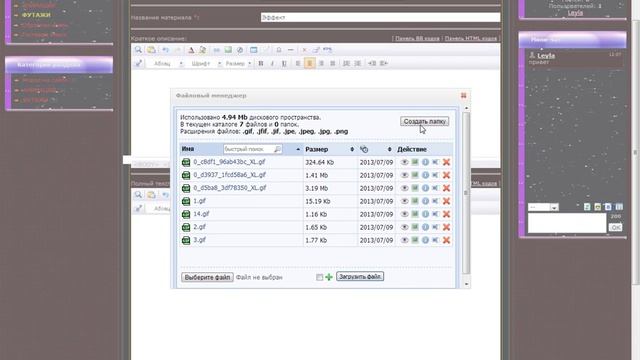Image resolution: width=640 pixels, height=360 pixels.
Task: Delete 0_c8df1_96ab43bc_XL.gif with red X
Action: [x=446, y=162]
